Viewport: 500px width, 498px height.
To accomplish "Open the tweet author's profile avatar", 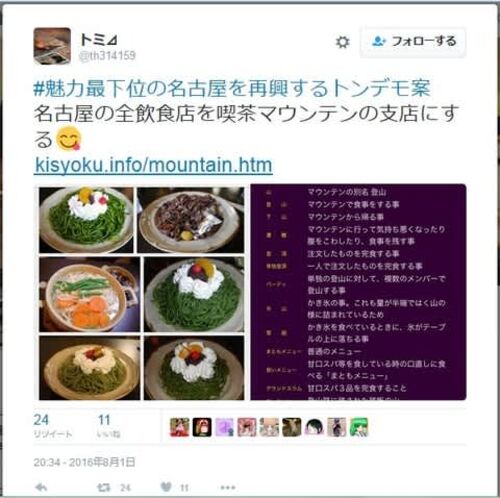I will (52, 46).
